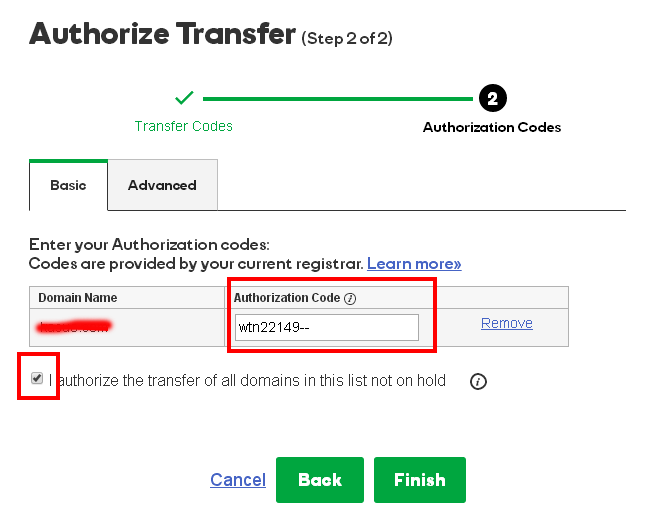Click the Authorization Code column header text
662x519 pixels.
(x=287, y=298)
